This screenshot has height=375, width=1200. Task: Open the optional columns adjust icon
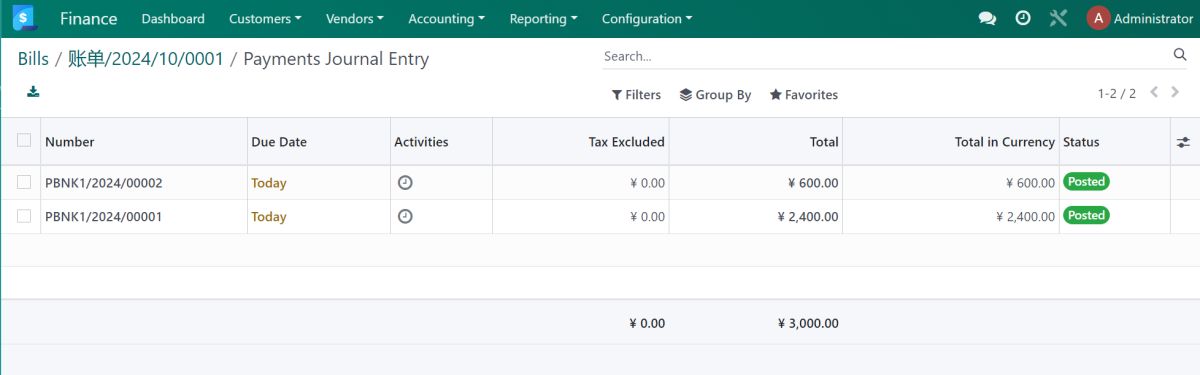pos(1183,142)
